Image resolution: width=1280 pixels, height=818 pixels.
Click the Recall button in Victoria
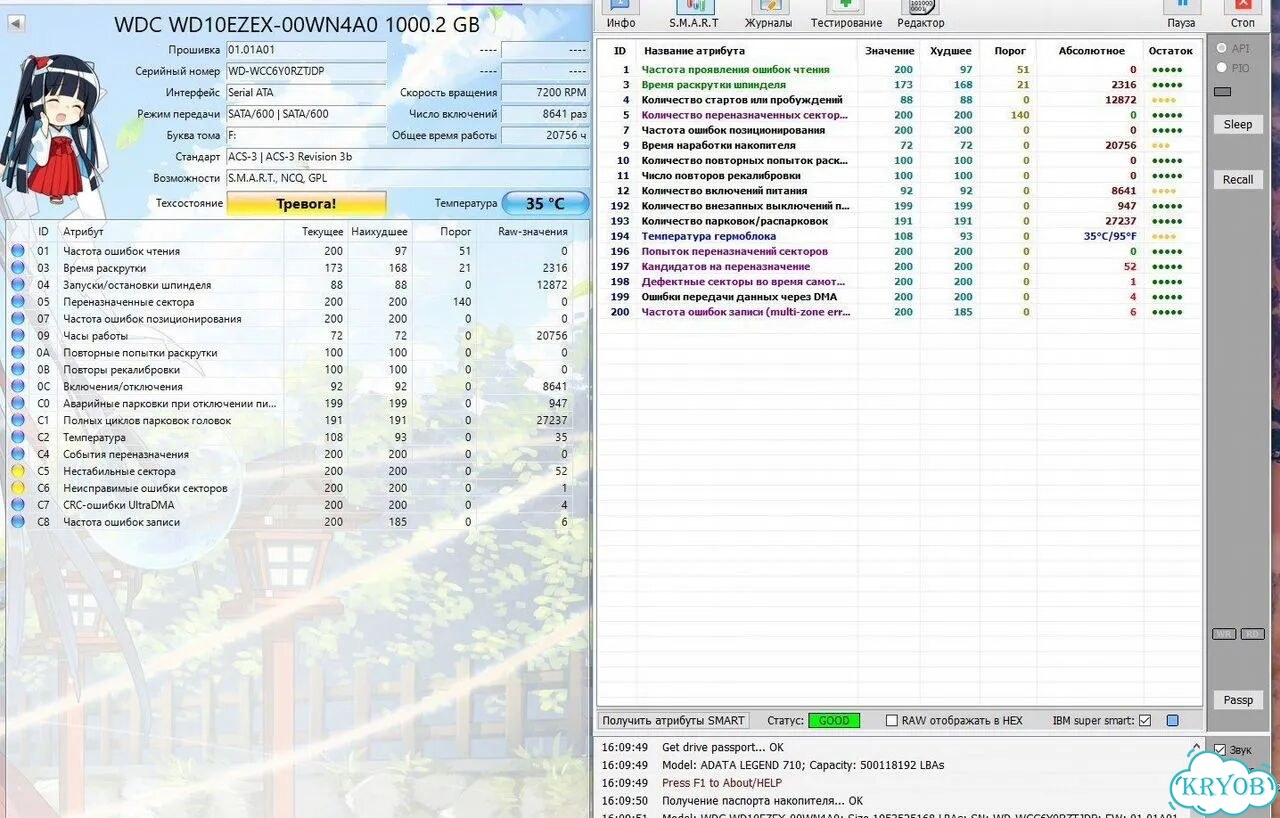pos(1238,180)
